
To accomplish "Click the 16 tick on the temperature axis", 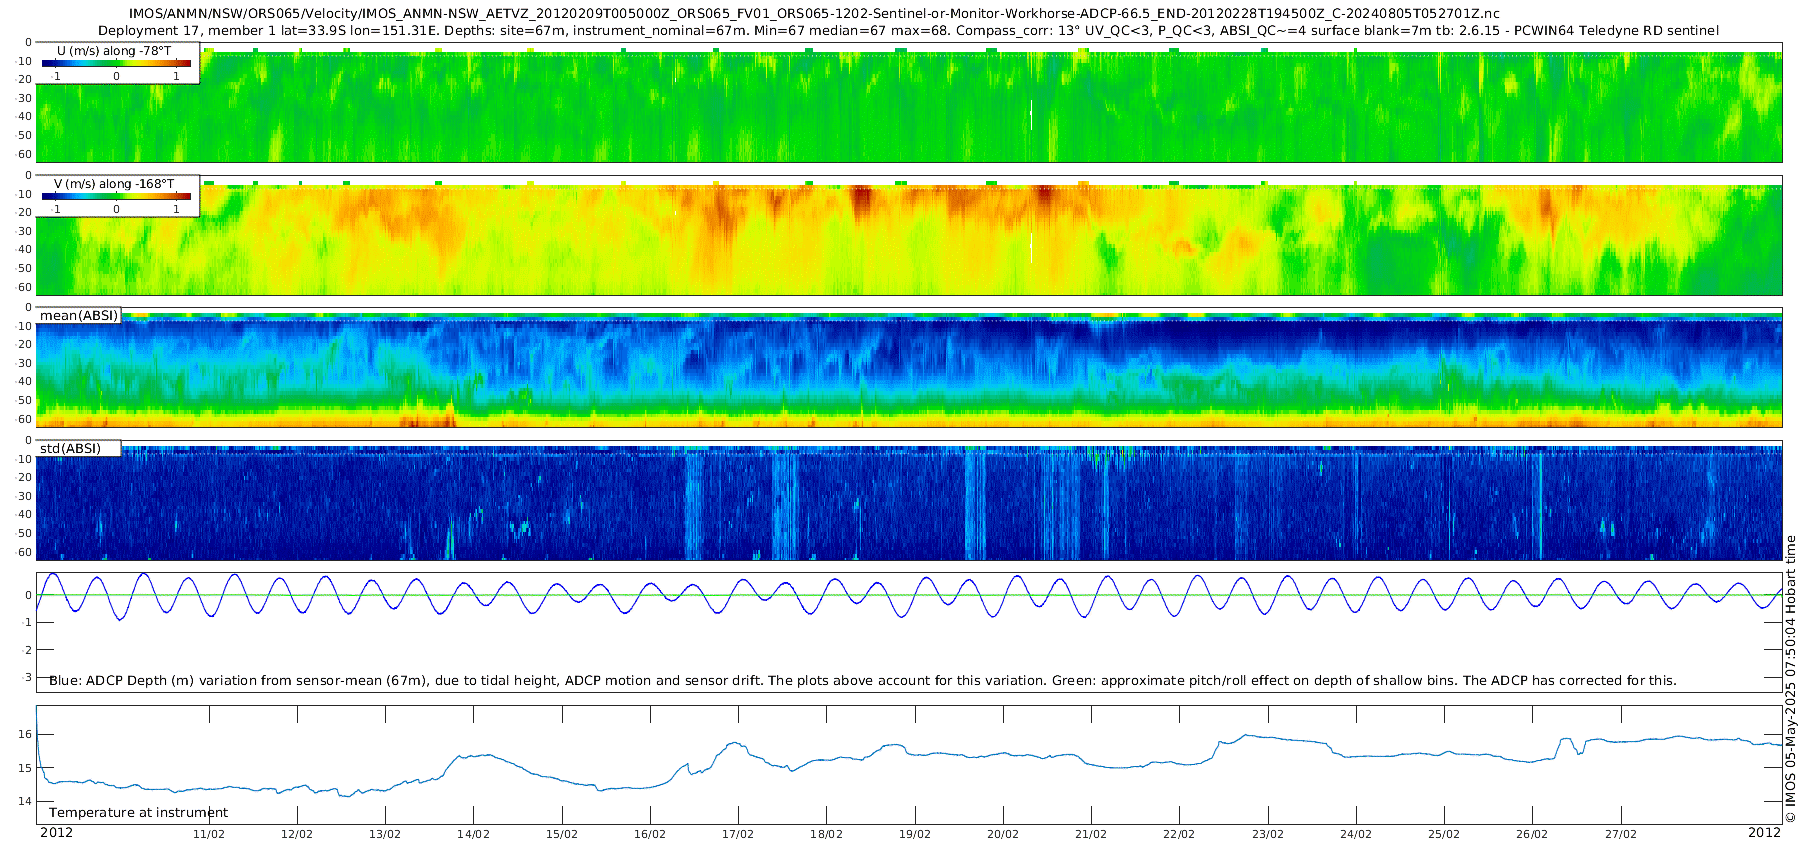I will [25, 734].
